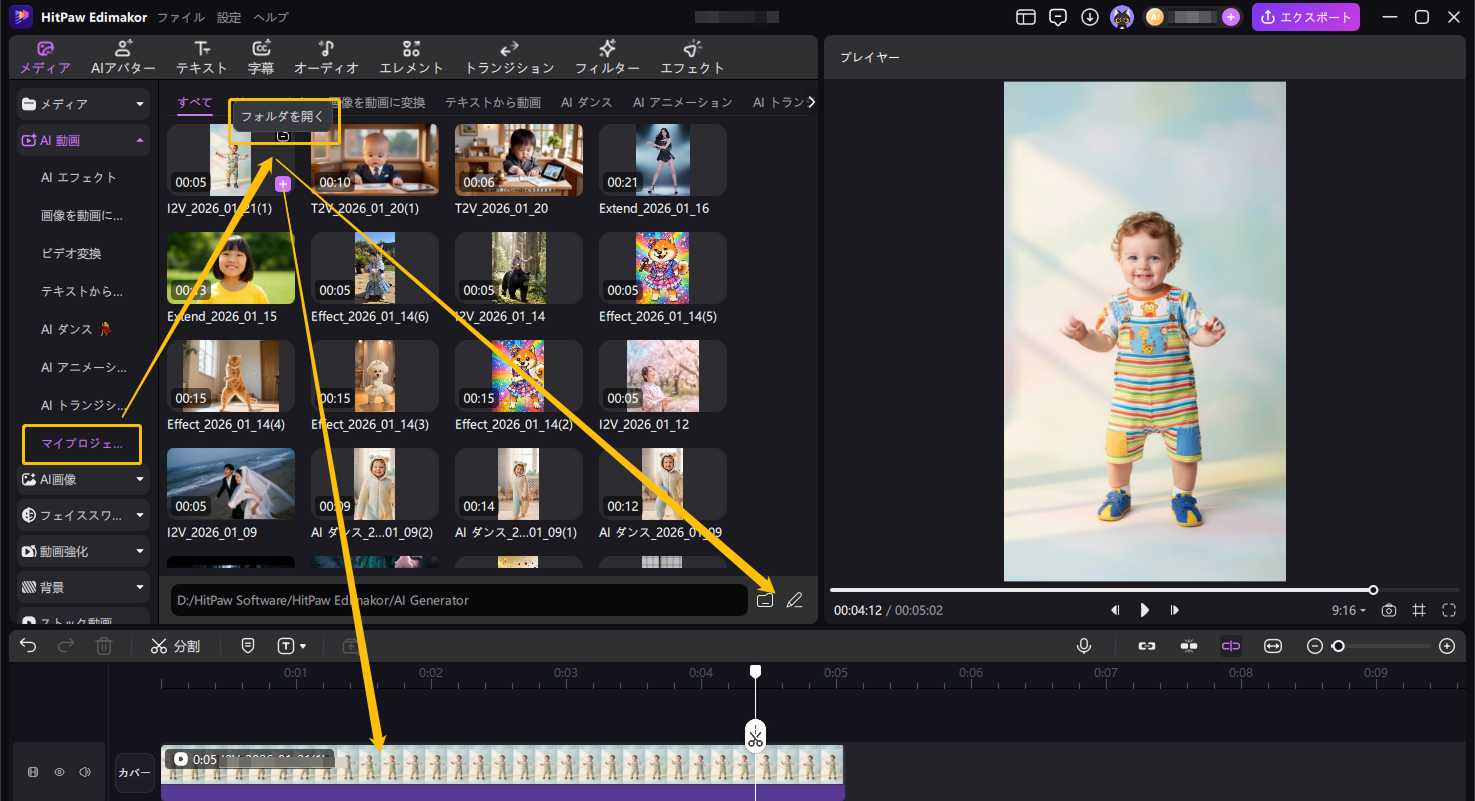The image size is (1475, 801).
Task: Open the トランジション tab
Action: pos(509,58)
